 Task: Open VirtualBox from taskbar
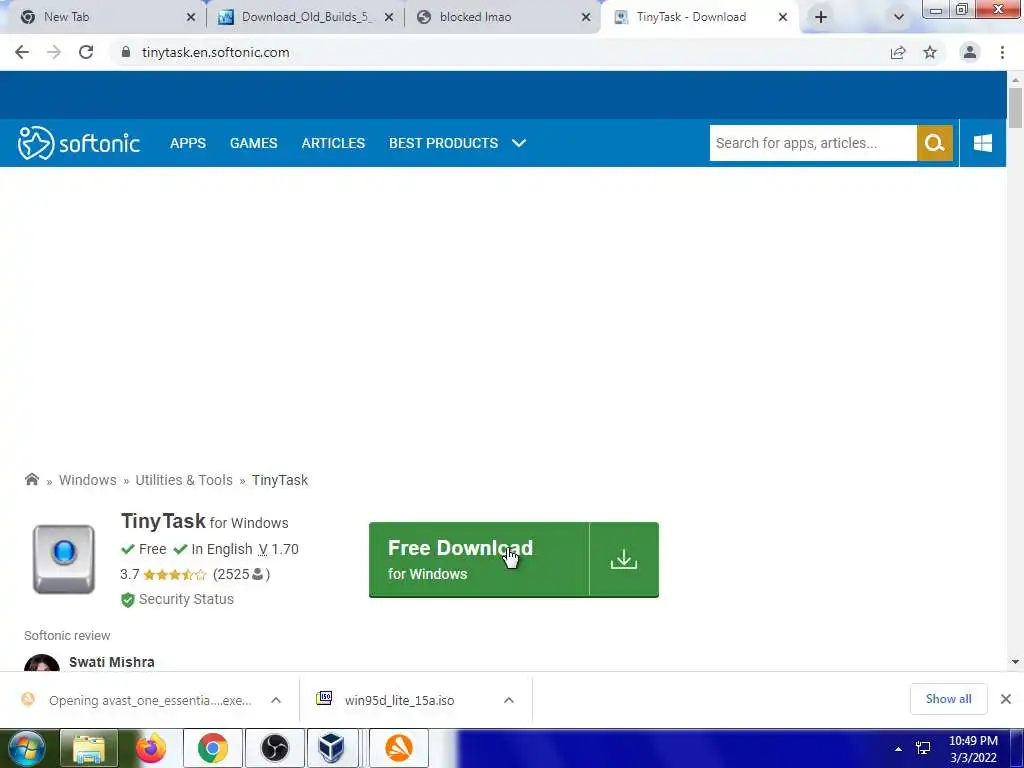coord(332,748)
